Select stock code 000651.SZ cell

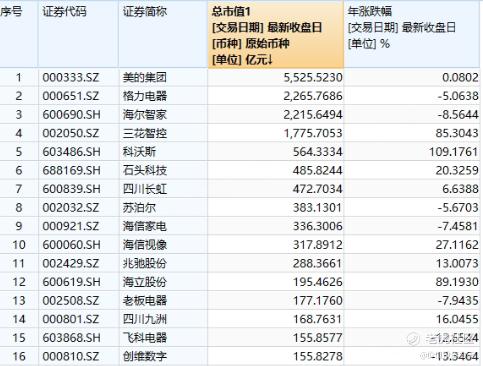(78, 96)
